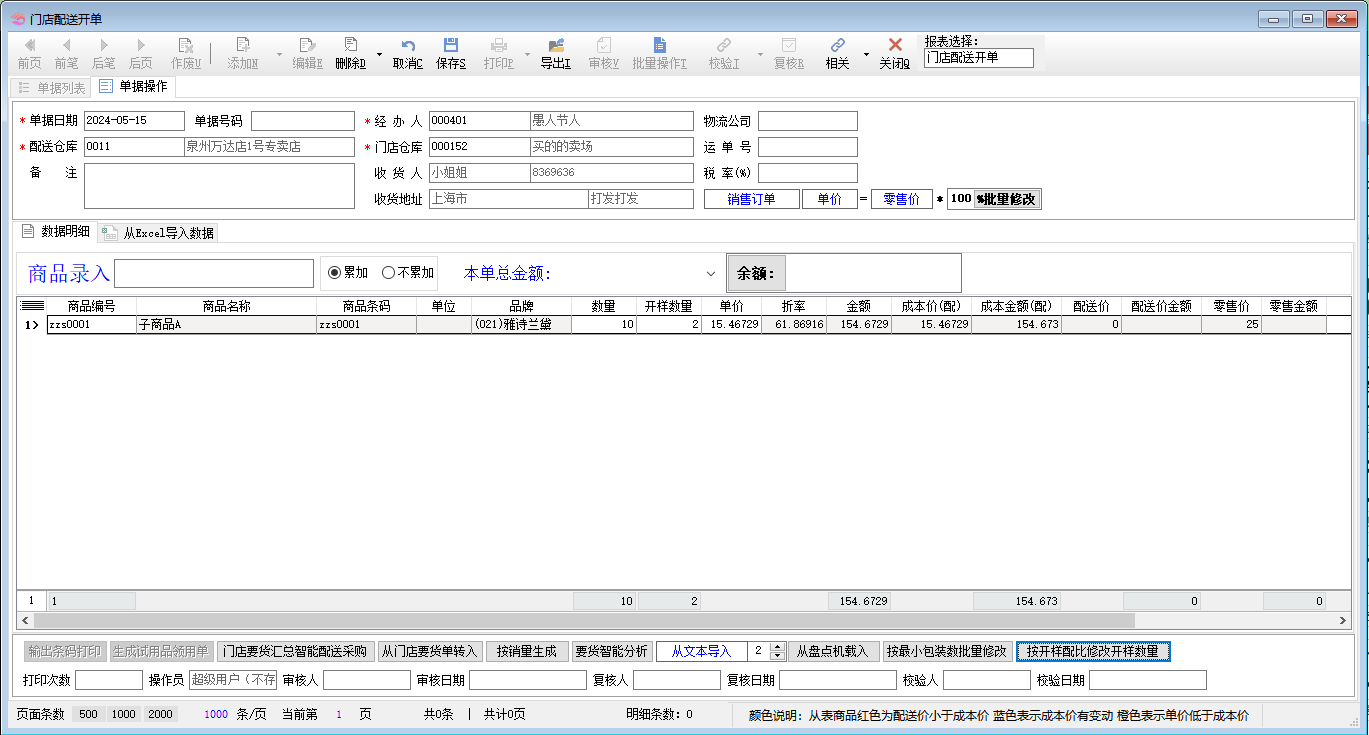Click the 按销量生成 button

tap(527, 651)
